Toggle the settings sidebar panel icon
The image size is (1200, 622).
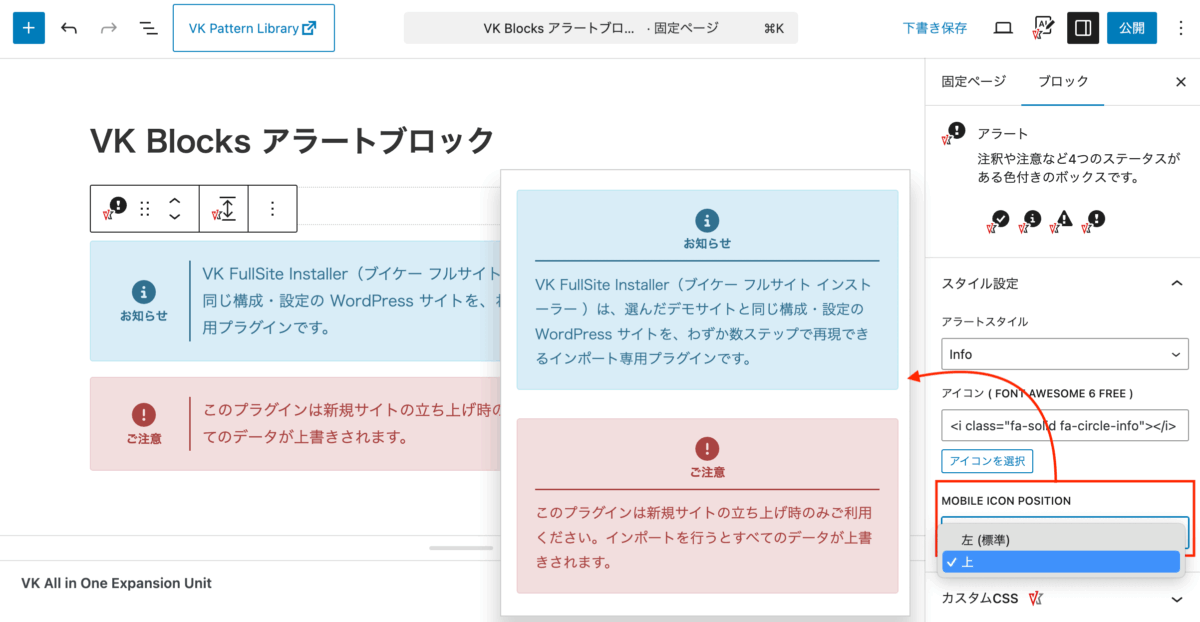(x=1083, y=27)
